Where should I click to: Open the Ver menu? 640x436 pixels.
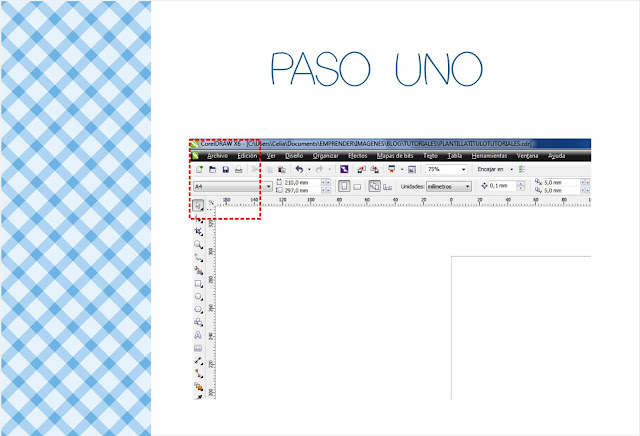pos(271,156)
